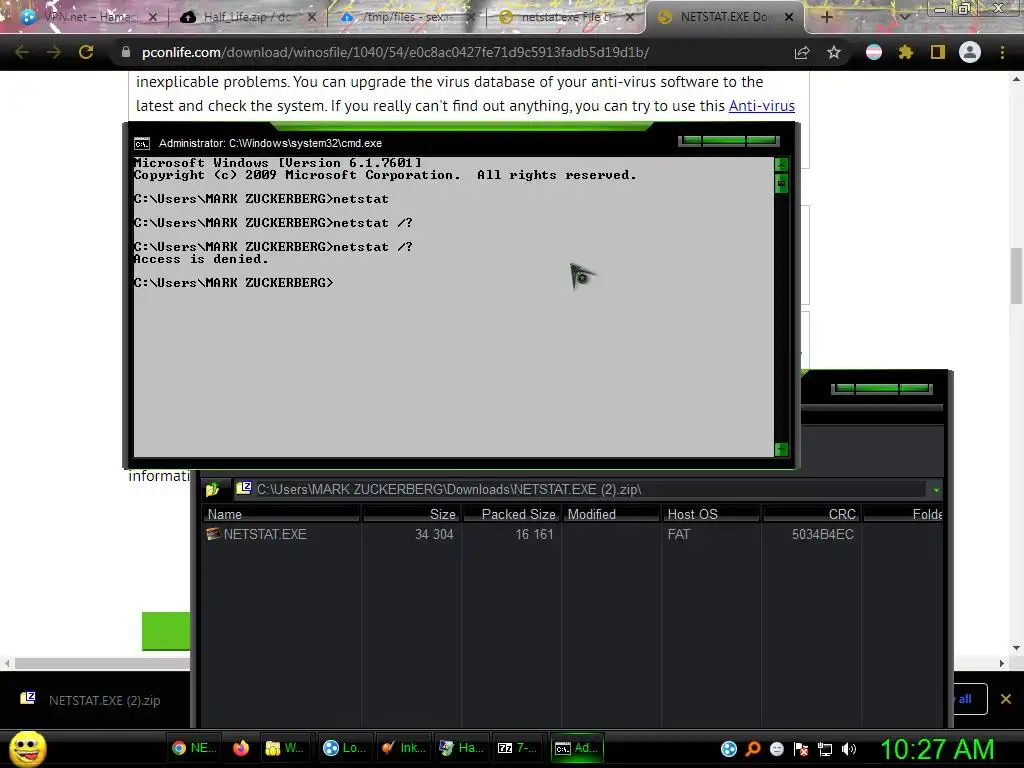Switch to Chrome in the taskbar

194,748
